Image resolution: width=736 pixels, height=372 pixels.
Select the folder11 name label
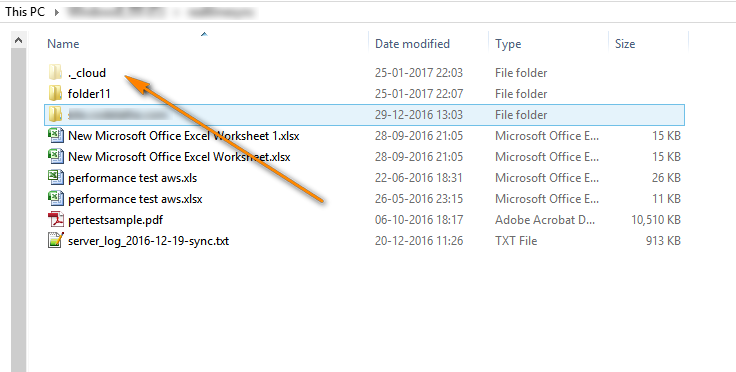pyautogui.click(x=89, y=94)
